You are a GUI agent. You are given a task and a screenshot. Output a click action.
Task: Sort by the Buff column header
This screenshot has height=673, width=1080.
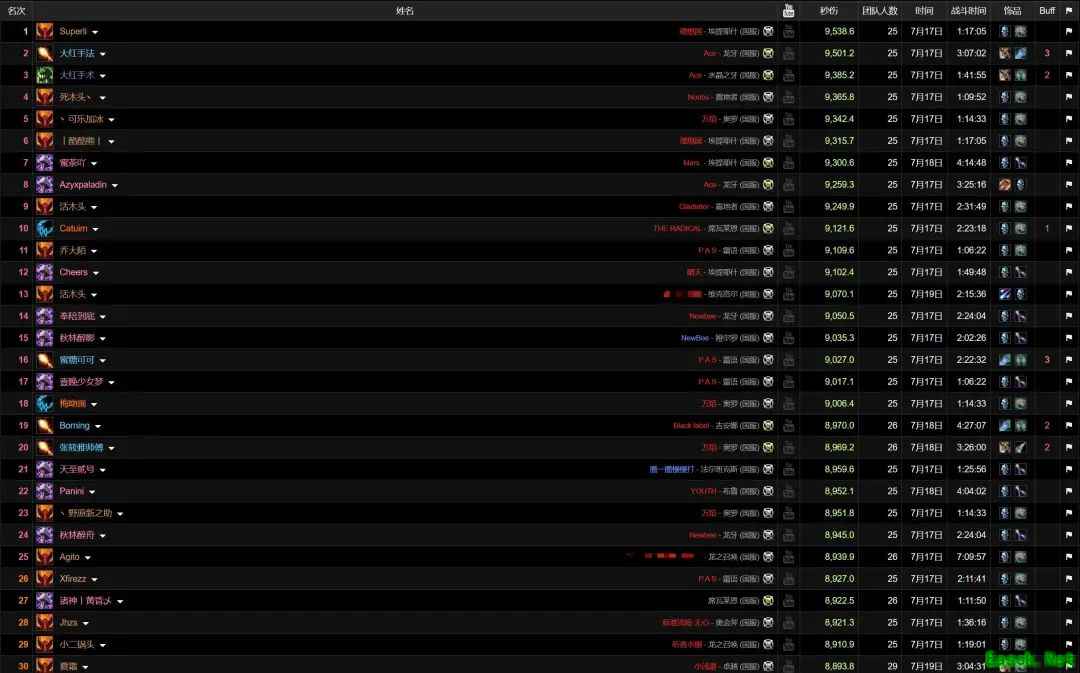coord(1047,10)
